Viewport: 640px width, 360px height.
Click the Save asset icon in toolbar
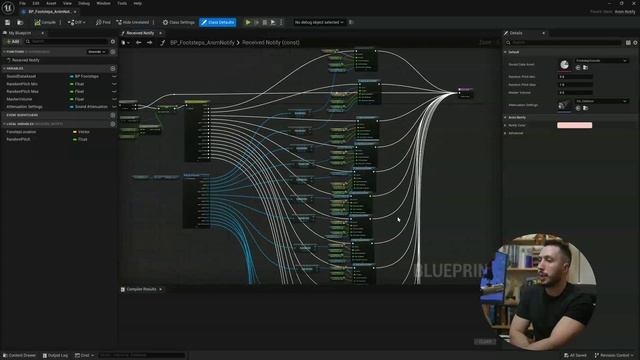(7, 22)
